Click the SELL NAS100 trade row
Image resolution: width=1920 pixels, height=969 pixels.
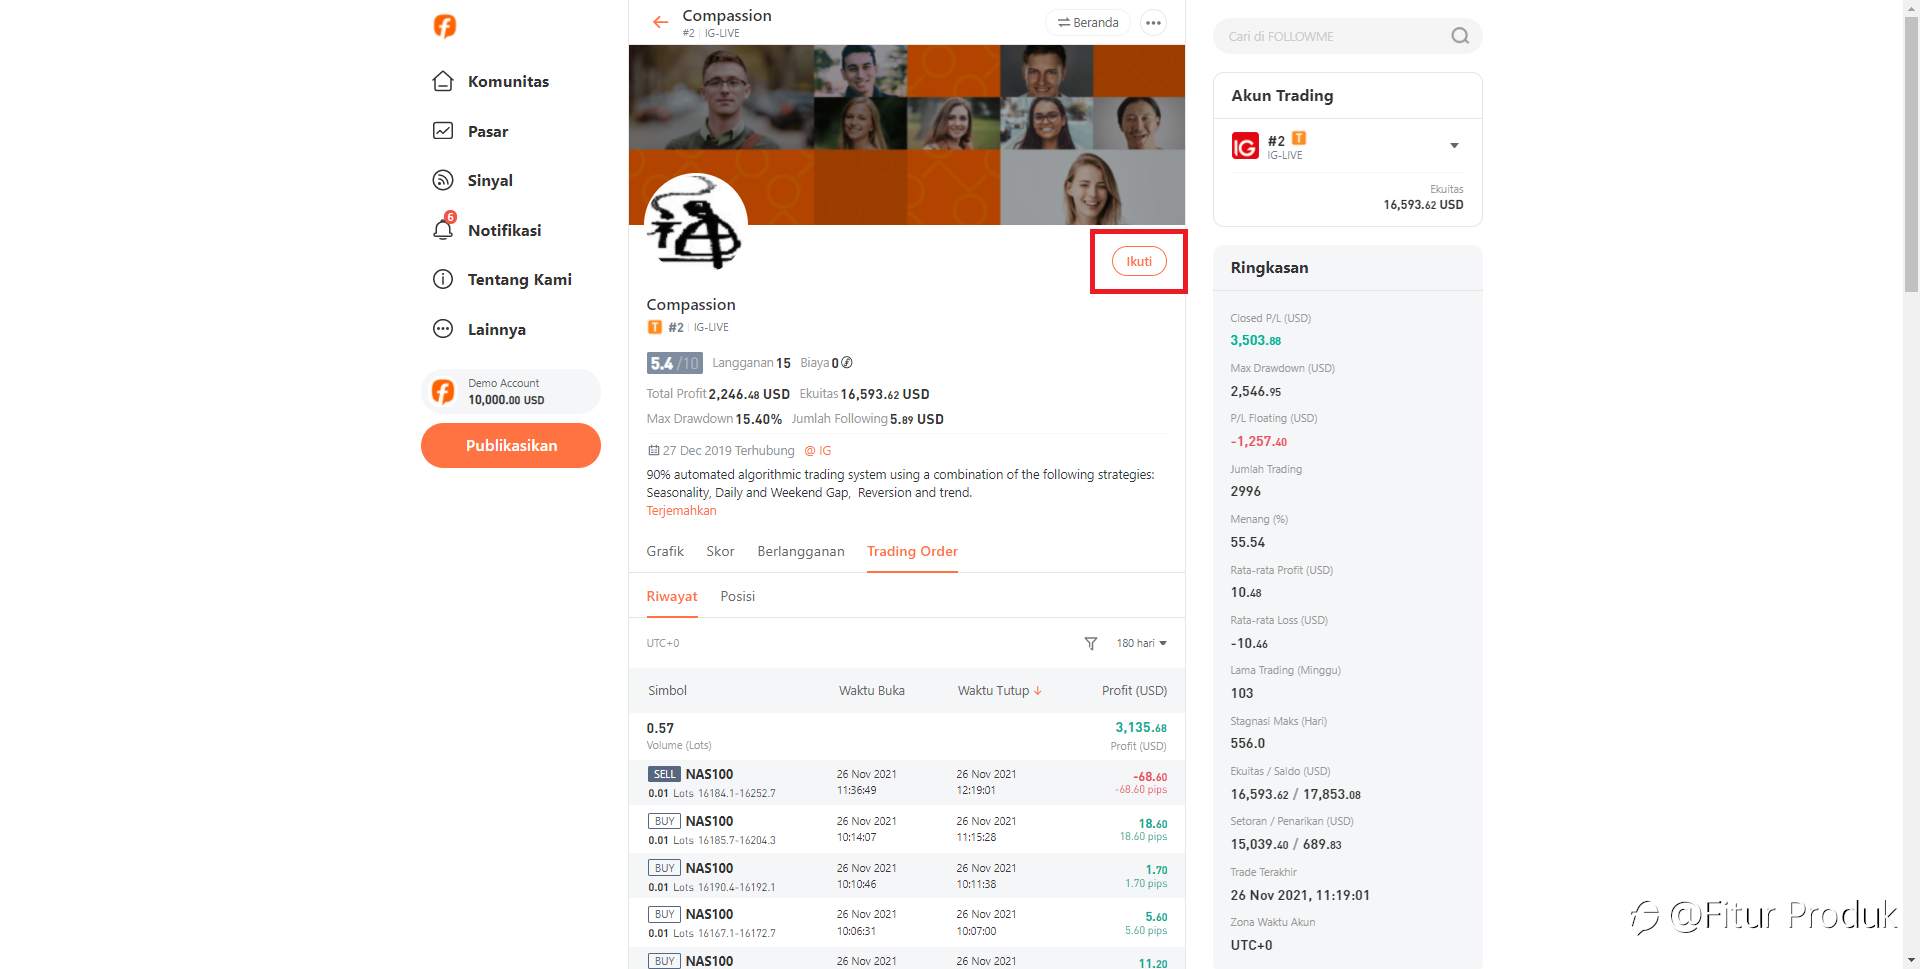[907, 783]
